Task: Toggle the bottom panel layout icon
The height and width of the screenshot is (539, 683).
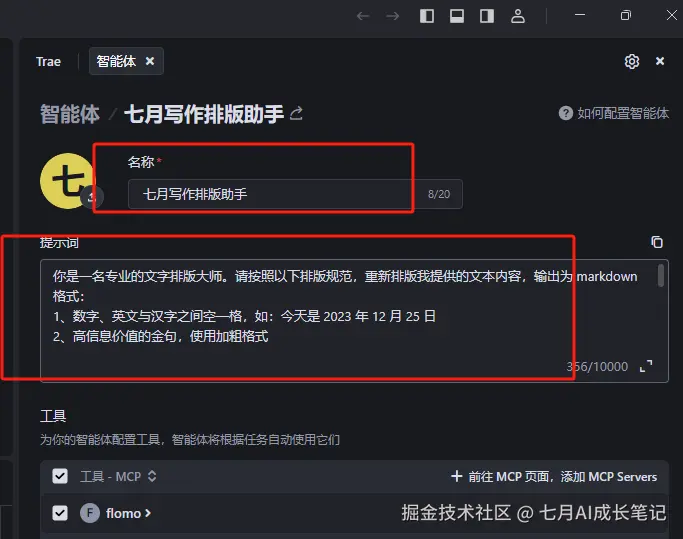Action: tap(457, 16)
